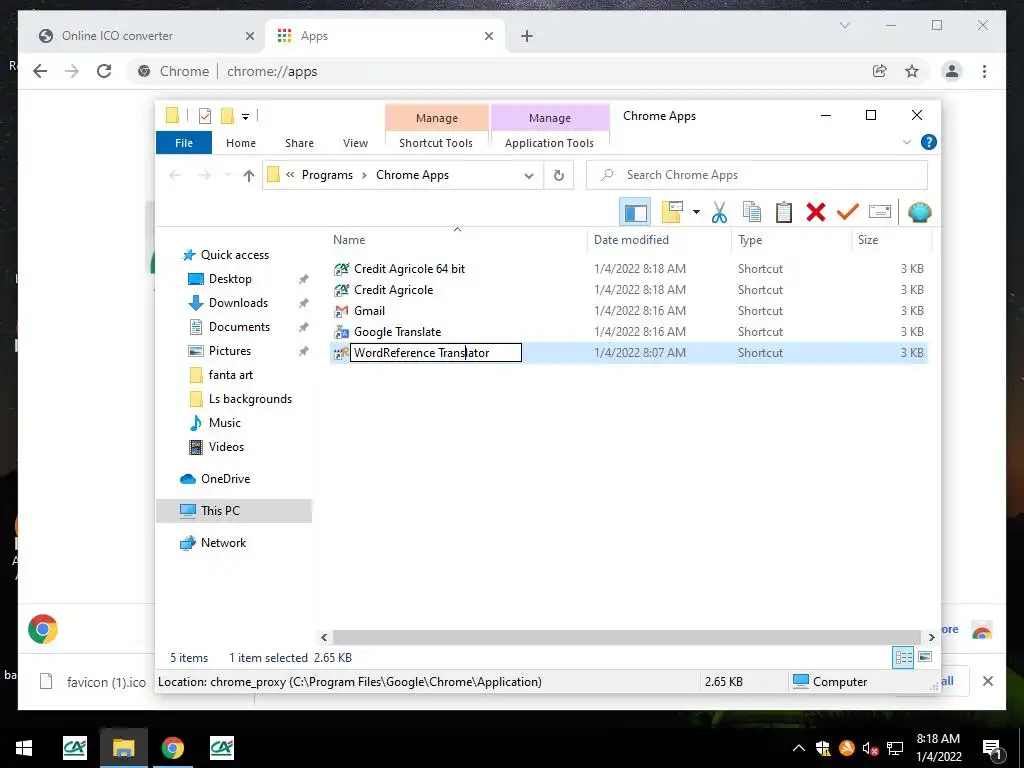Open Network in the navigation pane
1024x768 pixels.
(x=223, y=543)
